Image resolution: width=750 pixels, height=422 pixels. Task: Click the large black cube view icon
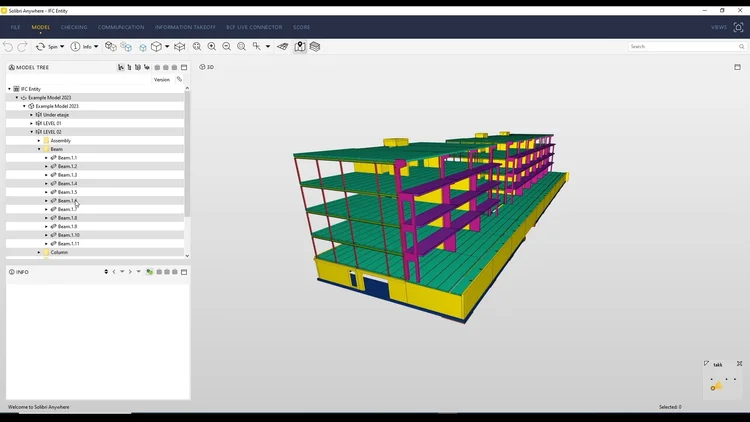156,46
